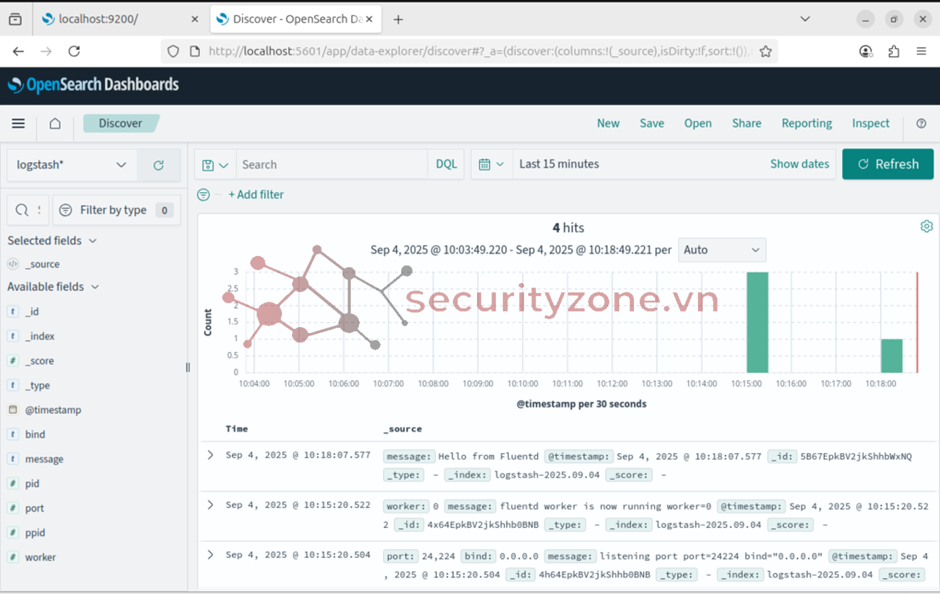
Task: Open the filter options icon beside Add filter
Action: coord(204,195)
